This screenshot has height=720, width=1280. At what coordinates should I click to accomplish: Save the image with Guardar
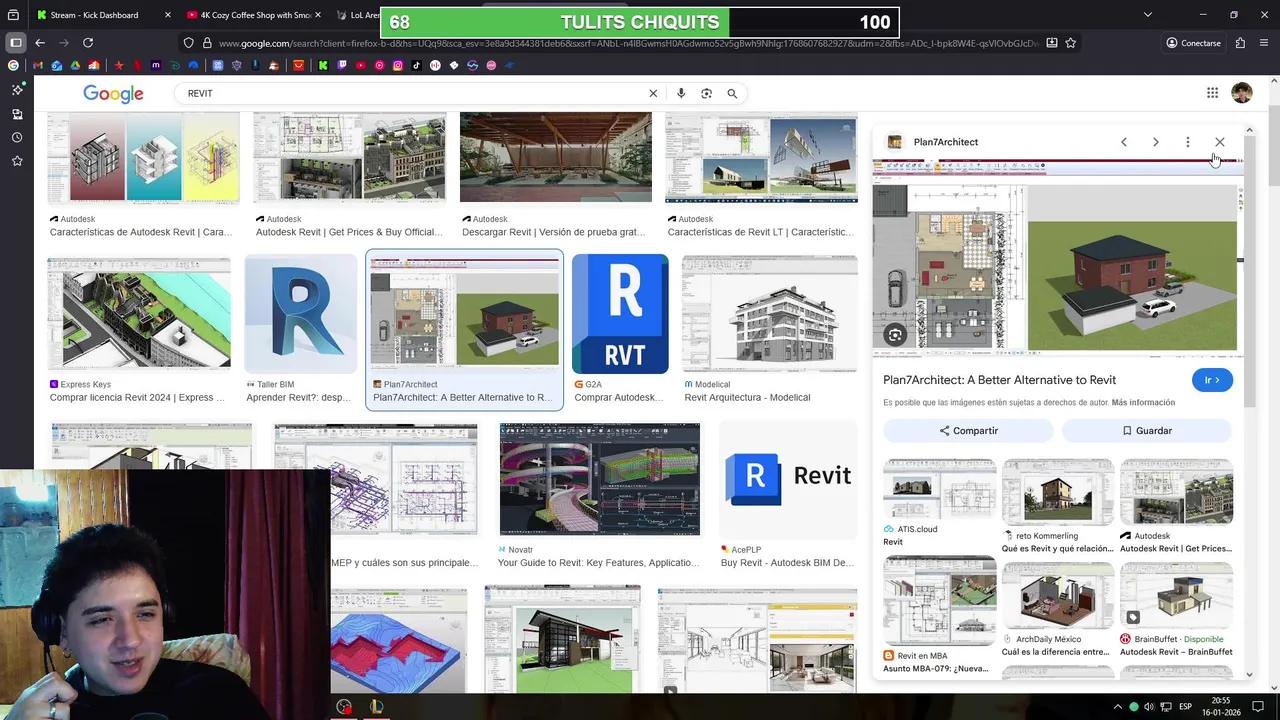1147,431
